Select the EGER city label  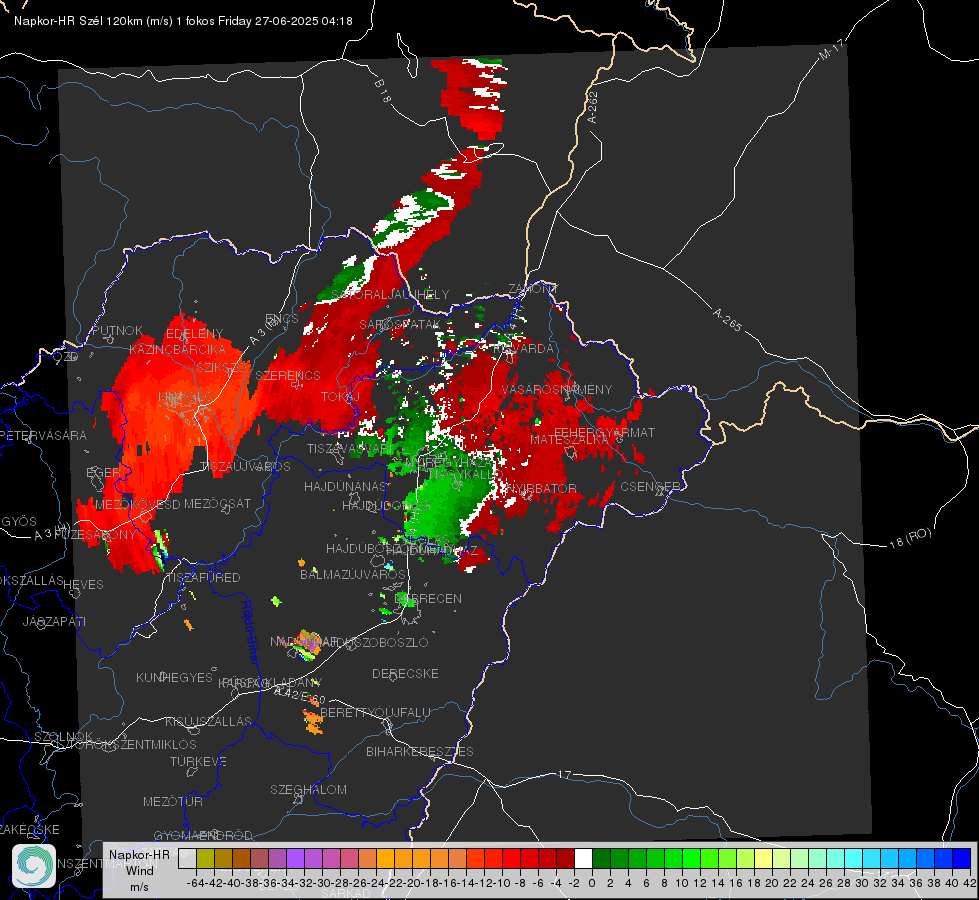[x=103, y=472]
